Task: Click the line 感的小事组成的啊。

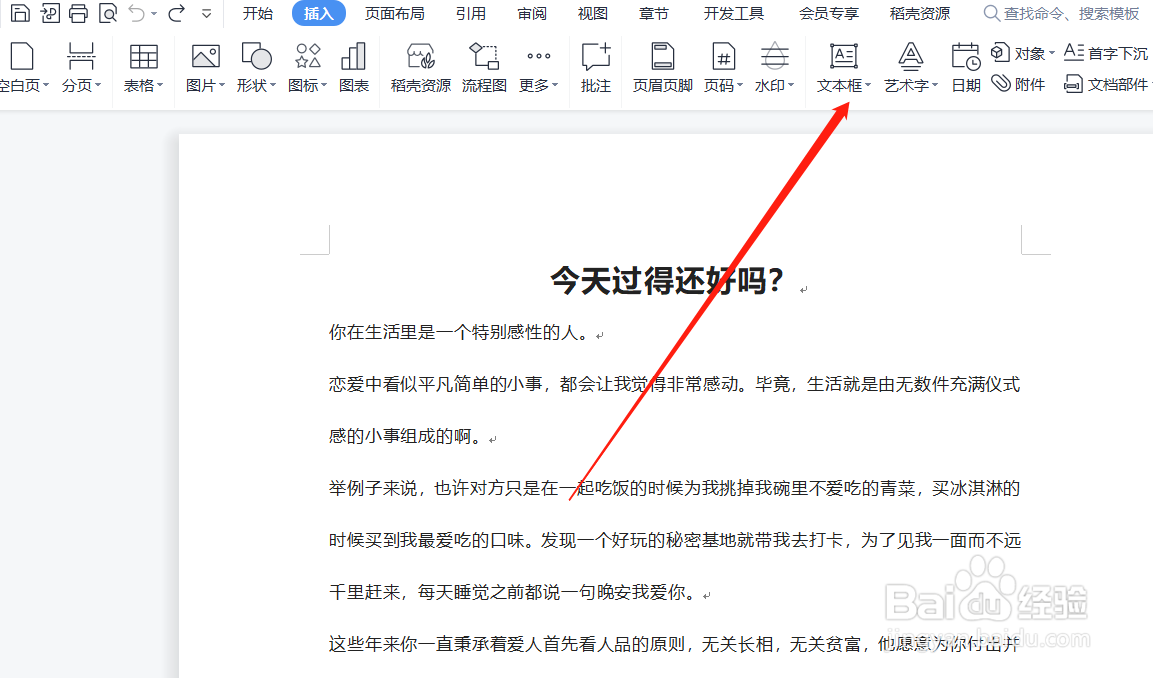Action: pyautogui.click(x=407, y=436)
